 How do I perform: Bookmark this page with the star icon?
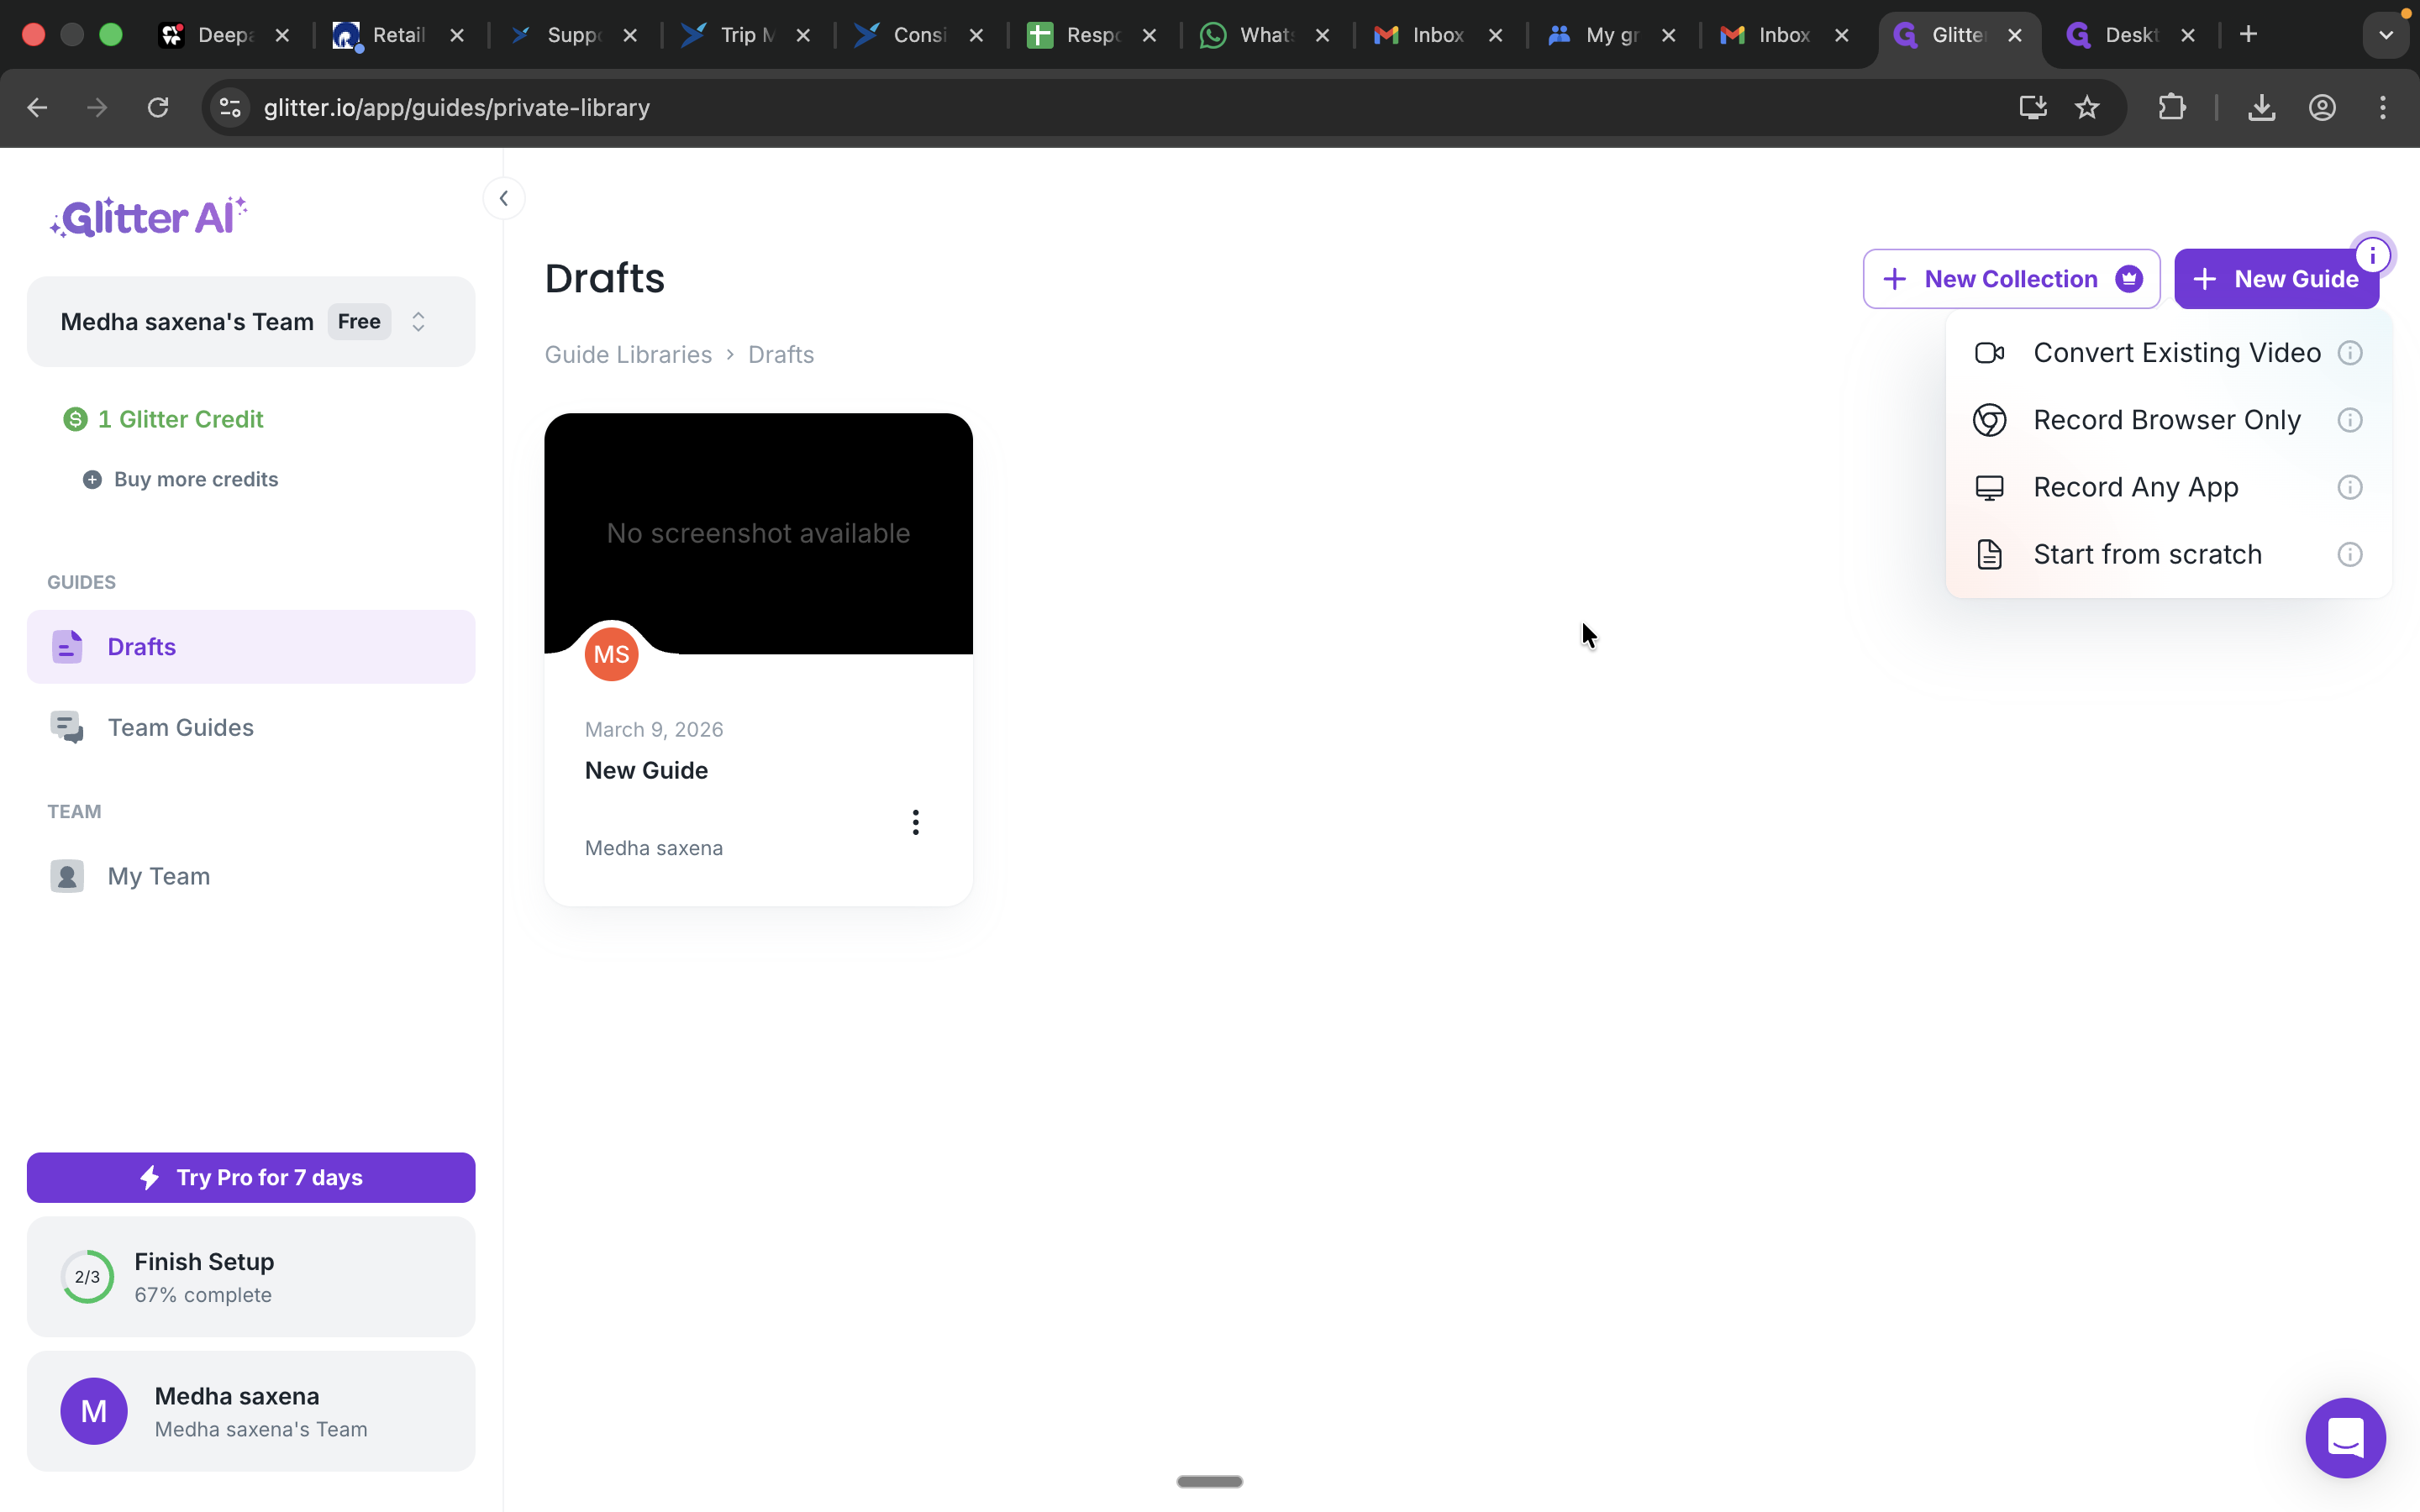click(x=2086, y=108)
